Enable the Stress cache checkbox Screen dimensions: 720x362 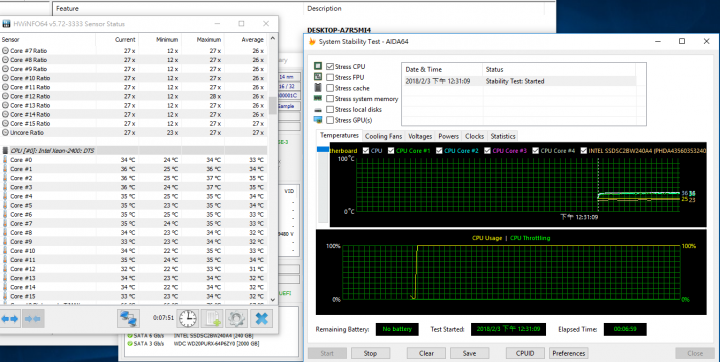click(x=330, y=88)
